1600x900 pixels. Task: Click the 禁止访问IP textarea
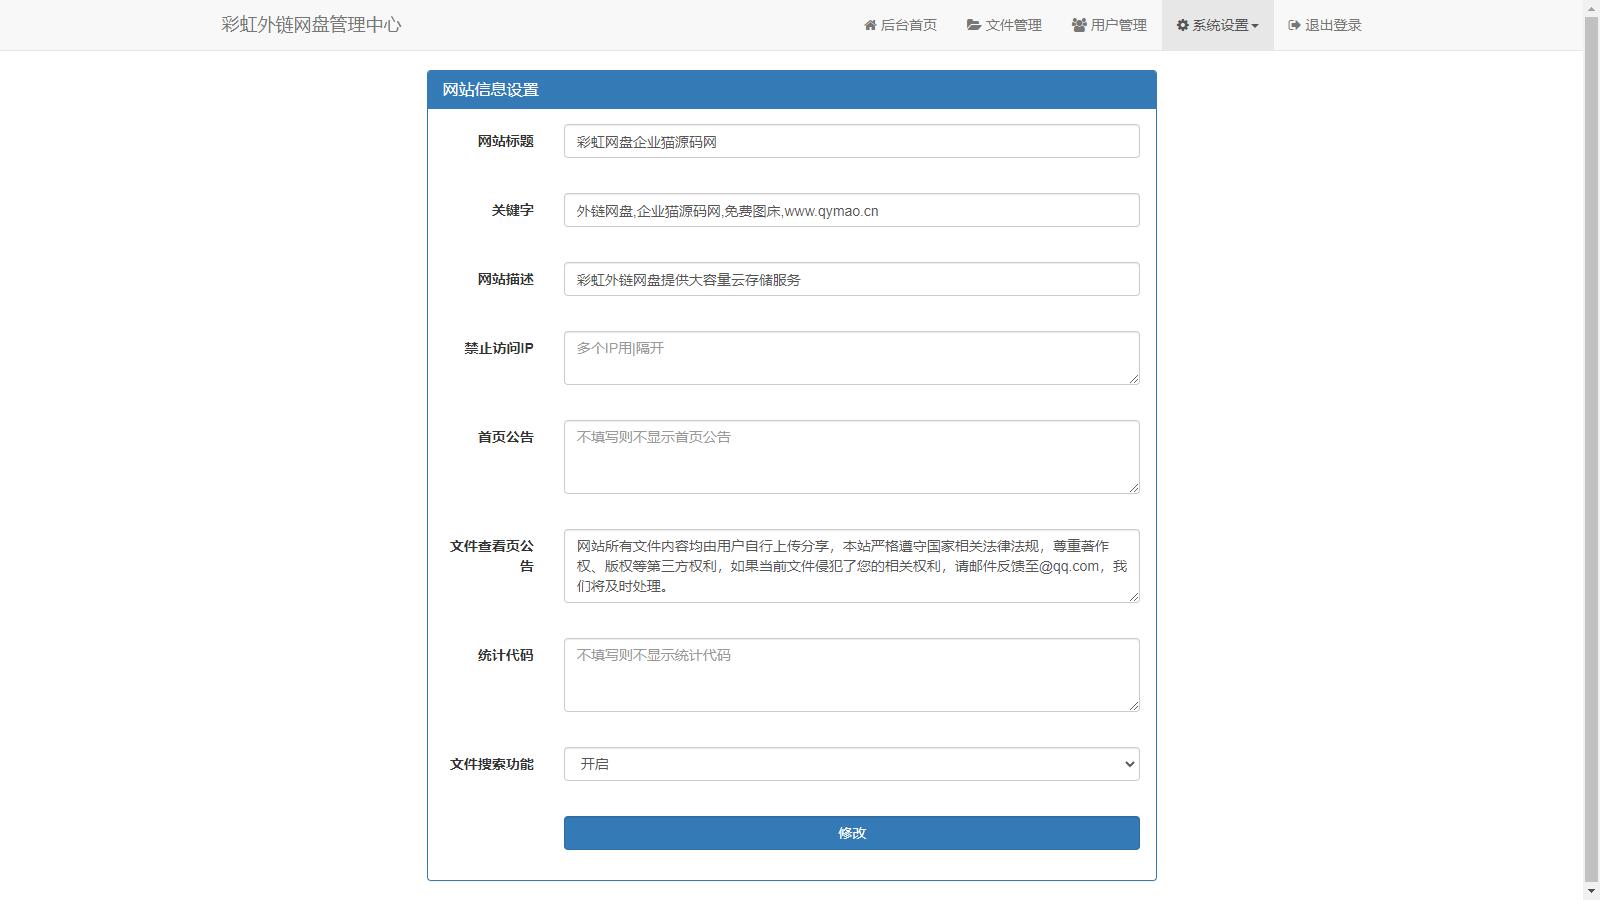[x=850, y=357]
